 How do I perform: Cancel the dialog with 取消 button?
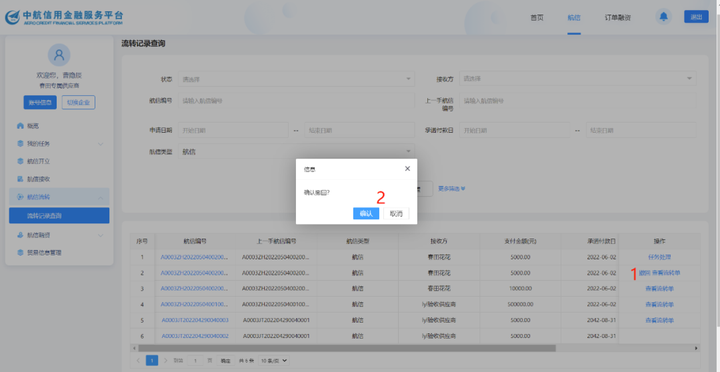pyautogui.click(x=396, y=214)
